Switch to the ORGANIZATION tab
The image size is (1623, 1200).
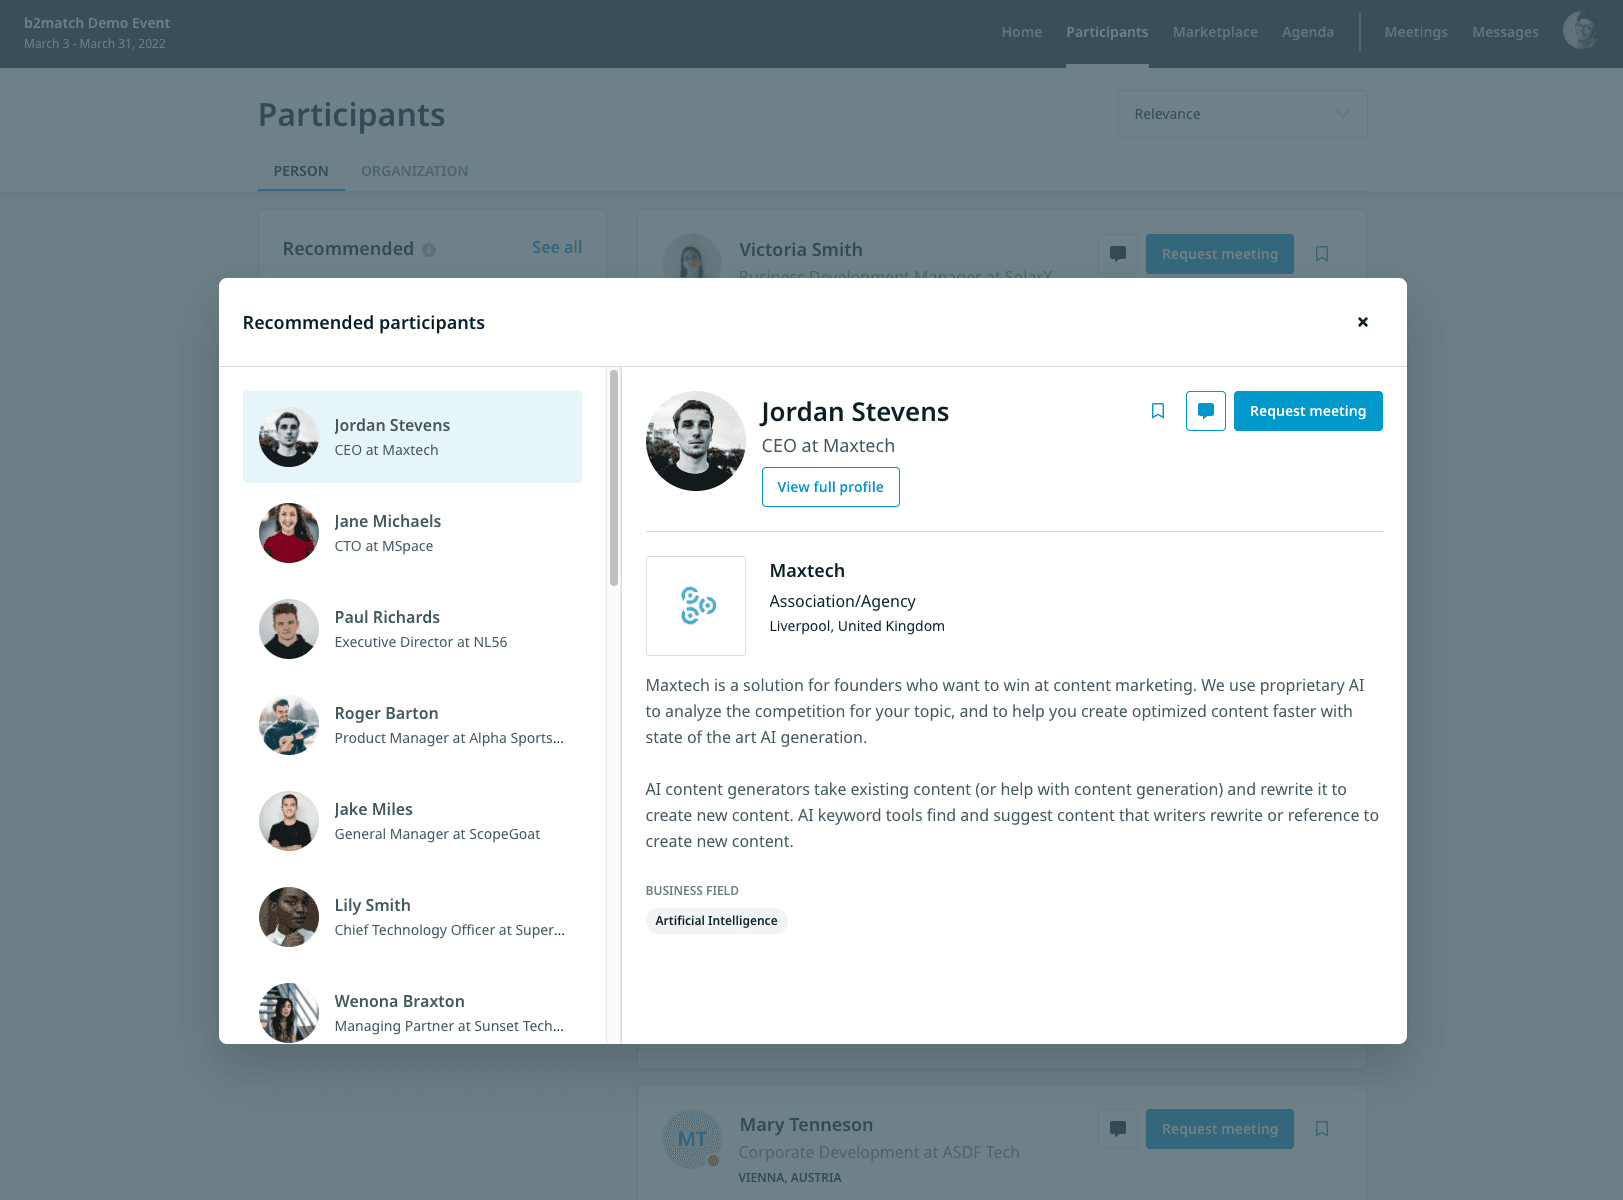(414, 171)
